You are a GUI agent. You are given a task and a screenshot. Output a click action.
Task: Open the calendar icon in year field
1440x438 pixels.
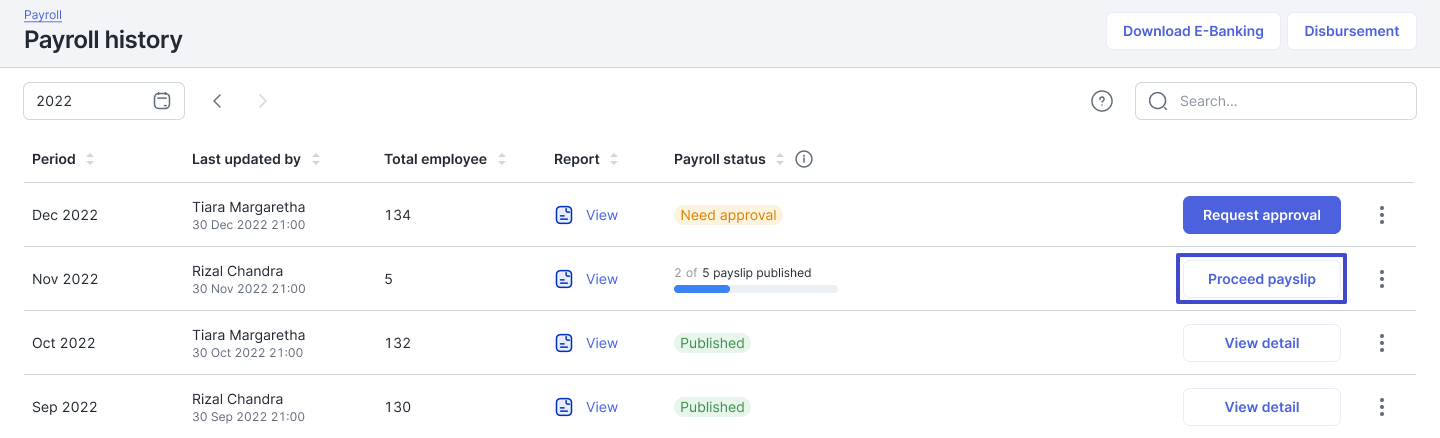tap(162, 101)
